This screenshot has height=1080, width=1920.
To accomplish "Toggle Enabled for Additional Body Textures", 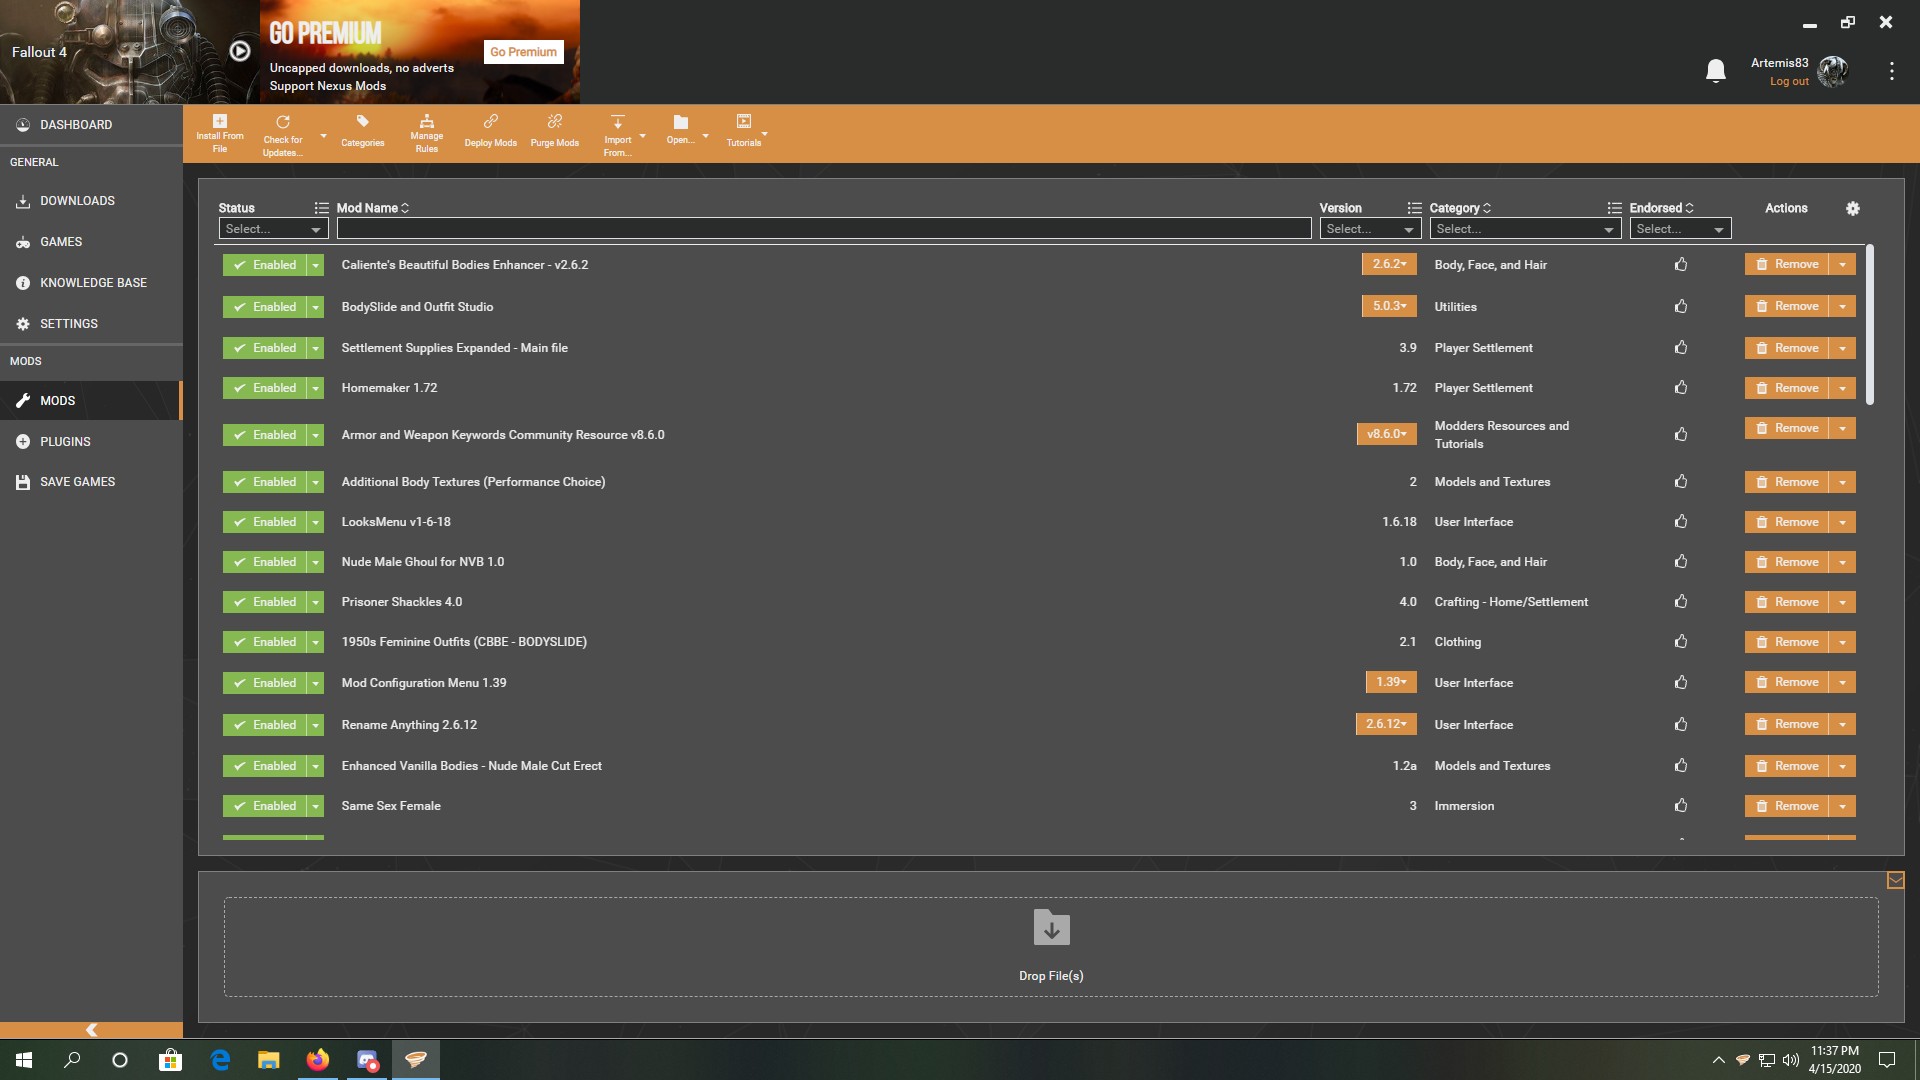I will (265, 482).
